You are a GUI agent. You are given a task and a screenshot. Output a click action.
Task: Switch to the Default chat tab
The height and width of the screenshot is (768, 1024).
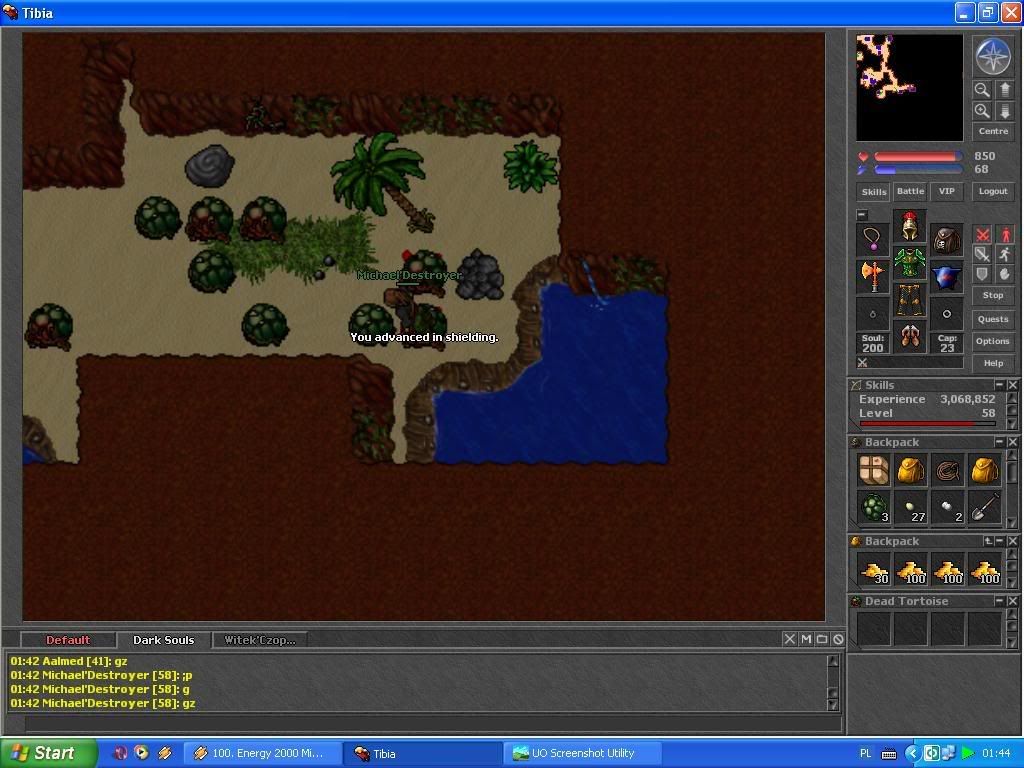pyautogui.click(x=68, y=640)
